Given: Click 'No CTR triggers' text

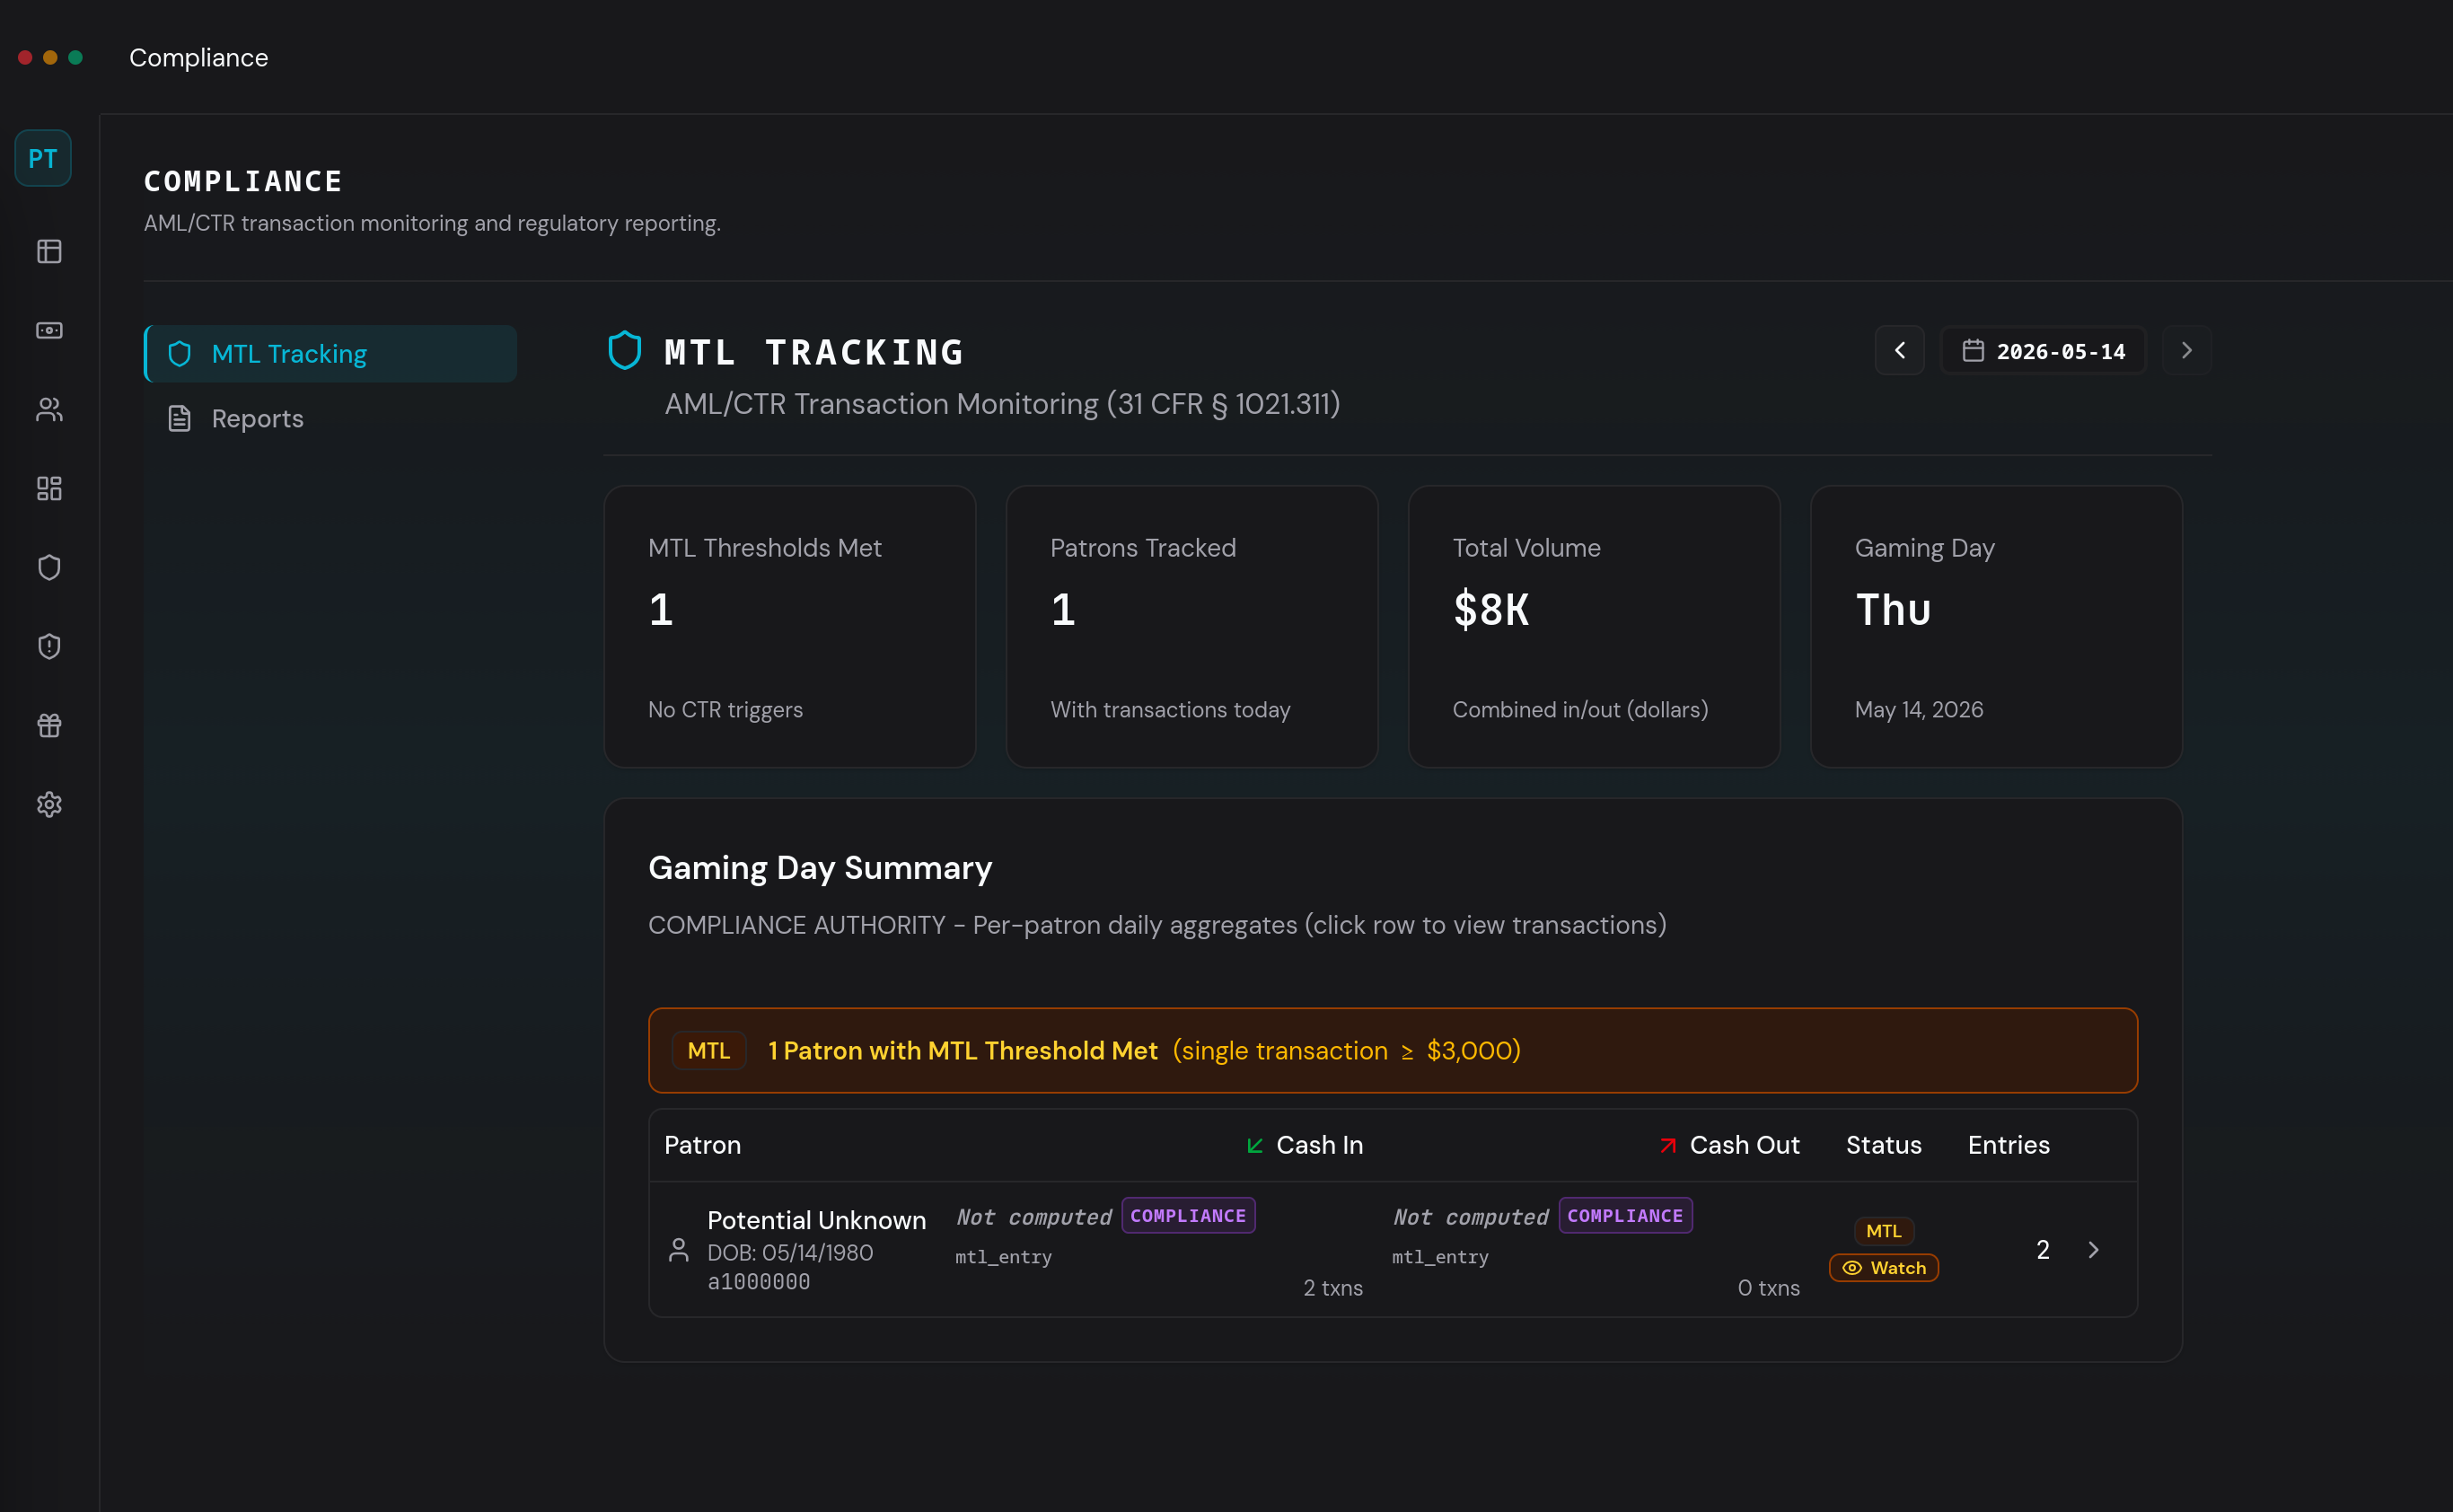Looking at the screenshot, I should [x=725, y=710].
